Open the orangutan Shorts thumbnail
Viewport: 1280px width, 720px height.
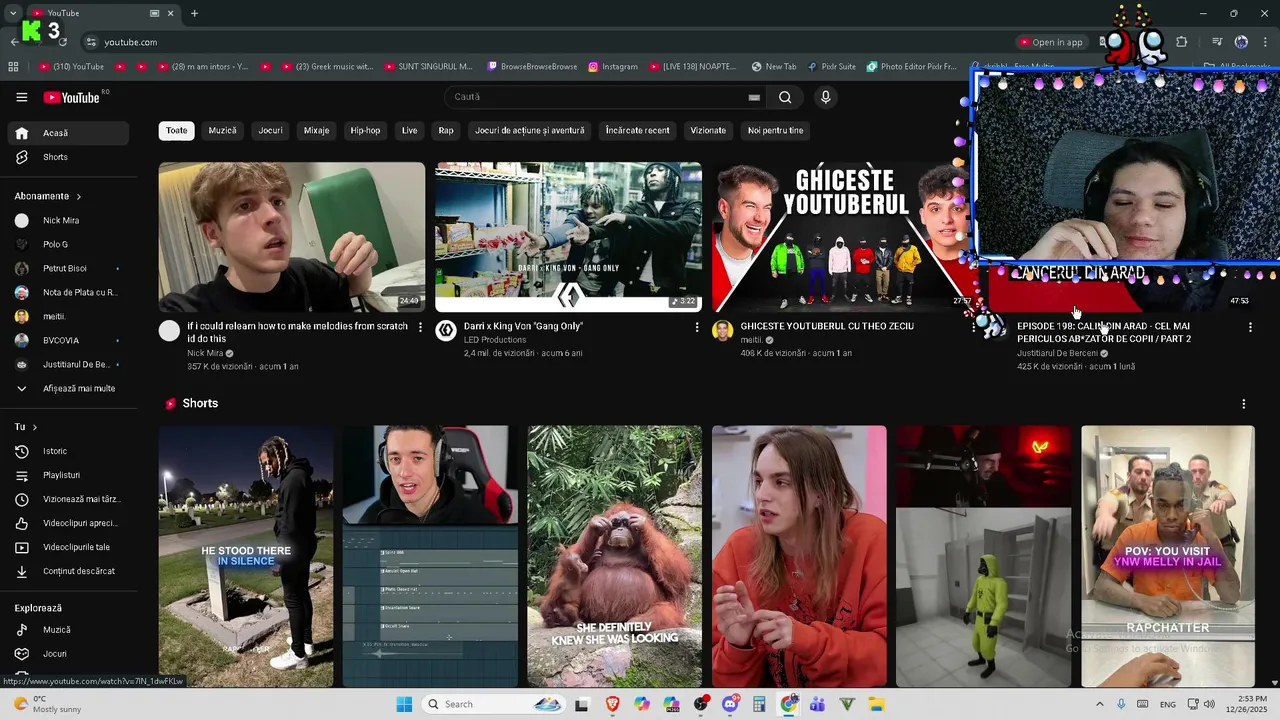(x=615, y=556)
